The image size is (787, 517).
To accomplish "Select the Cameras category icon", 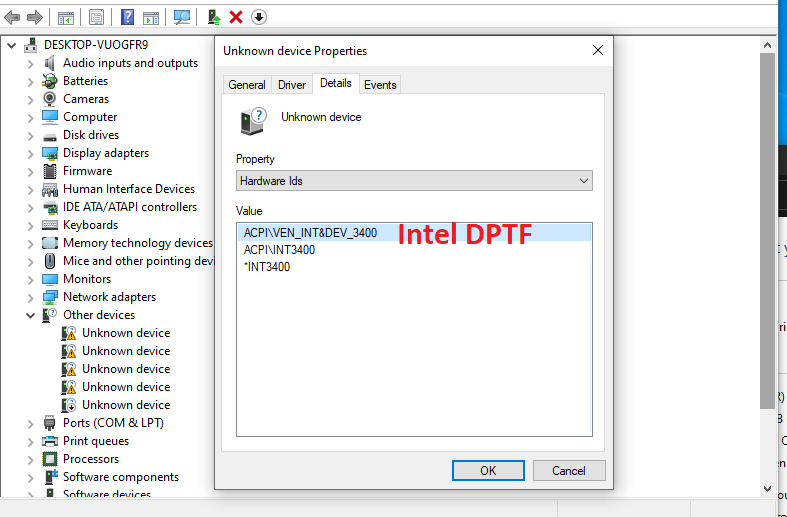I will 50,99.
